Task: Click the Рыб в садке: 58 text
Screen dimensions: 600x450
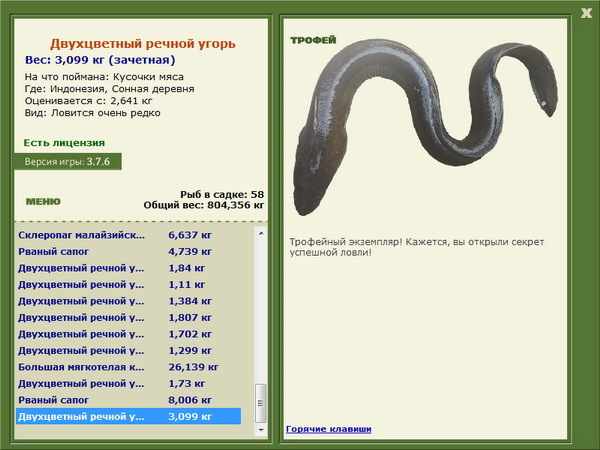Action: 222,194
